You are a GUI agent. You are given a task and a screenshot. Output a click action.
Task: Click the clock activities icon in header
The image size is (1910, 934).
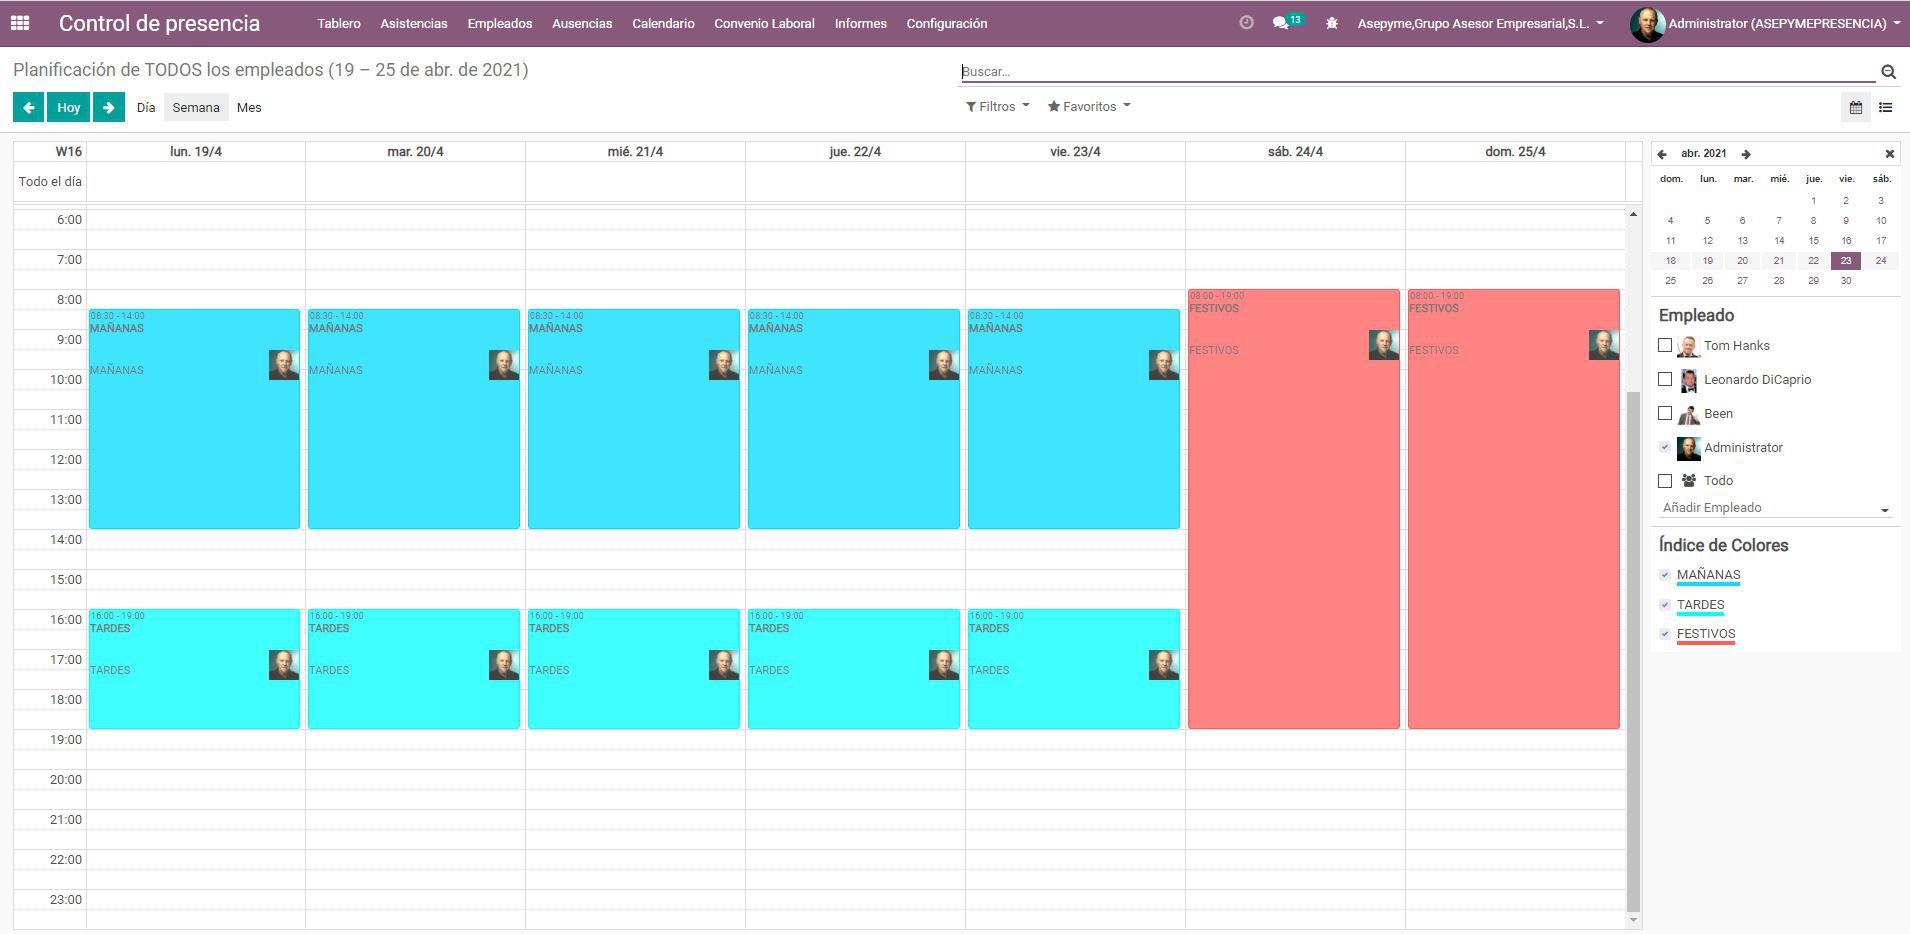coord(1246,23)
